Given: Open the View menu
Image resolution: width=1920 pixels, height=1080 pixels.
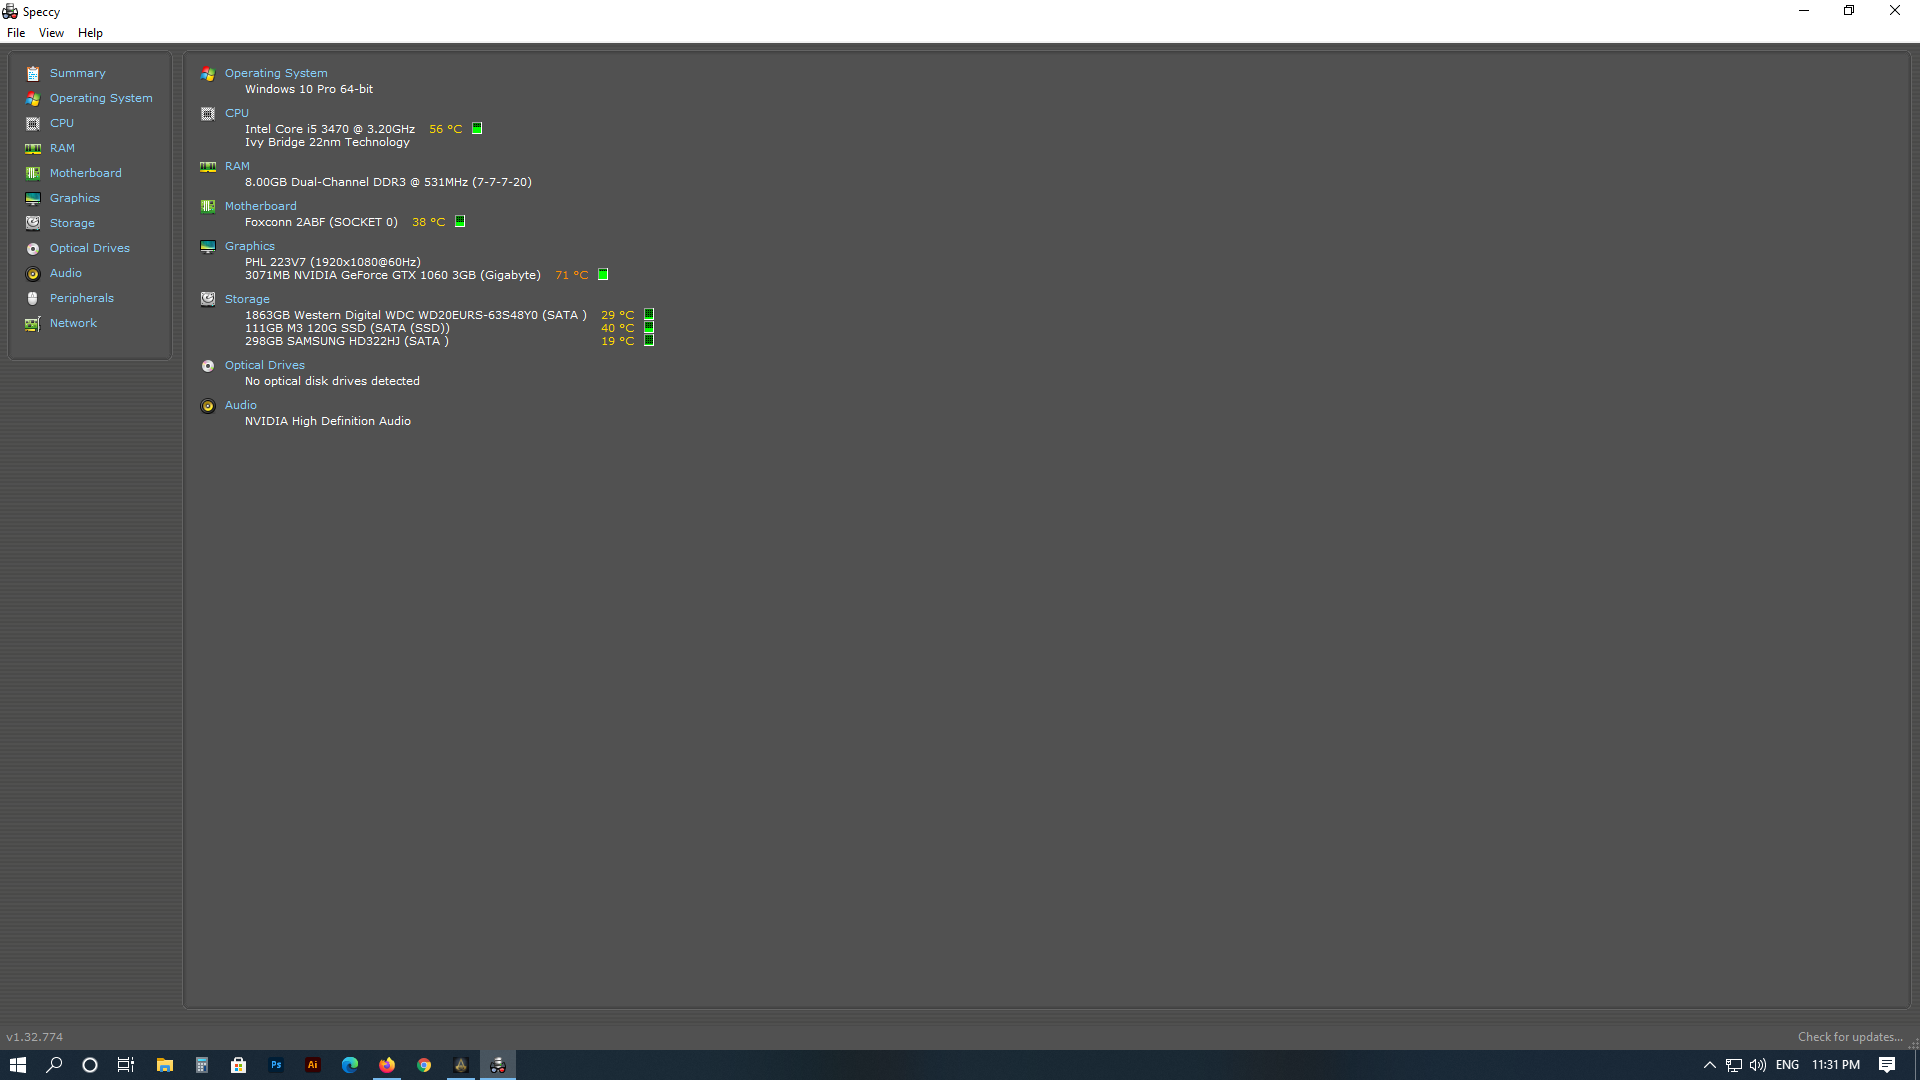Looking at the screenshot, I should 51,33.
